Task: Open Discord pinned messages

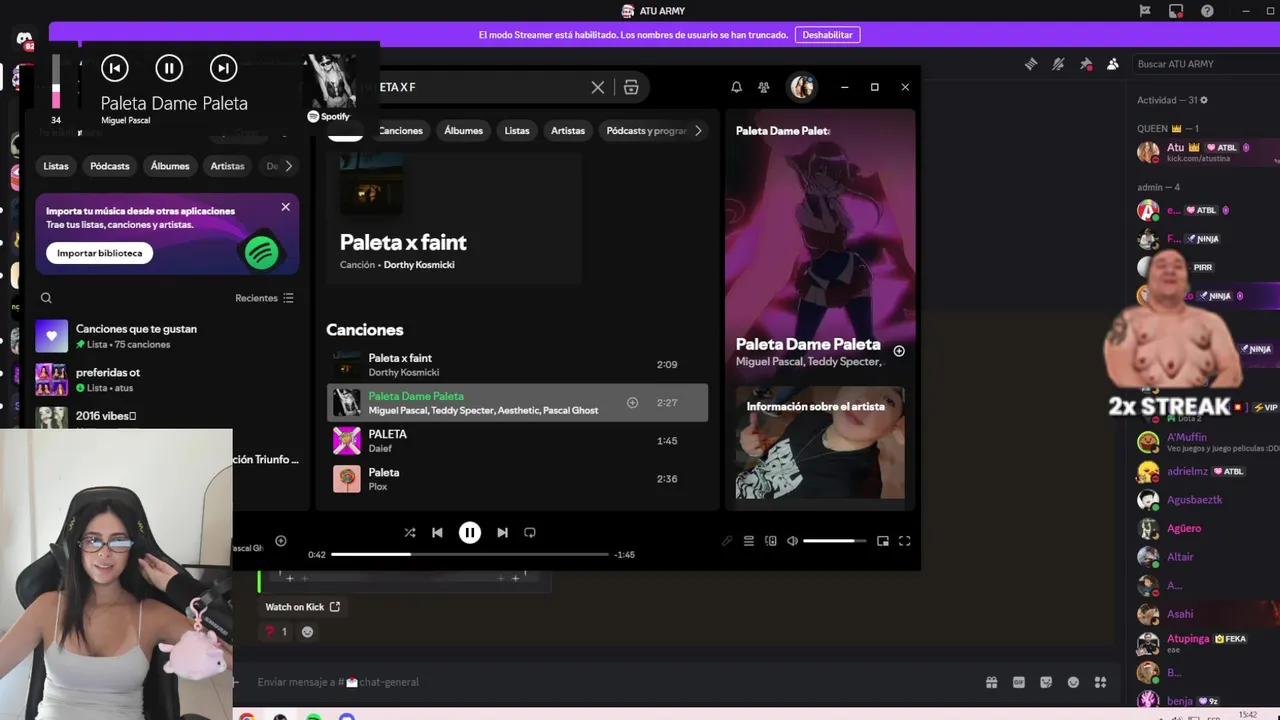Action: click(x=1086, y=64)
